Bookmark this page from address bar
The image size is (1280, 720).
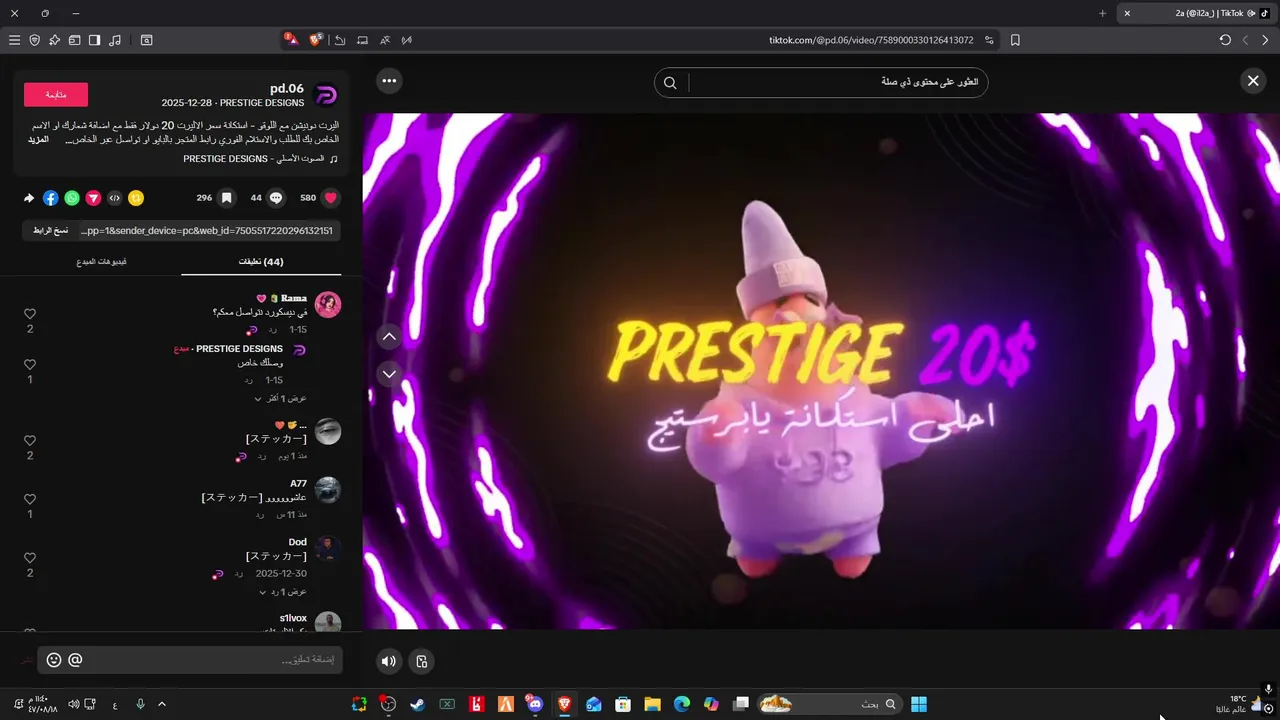click(x=1015, y=40)
